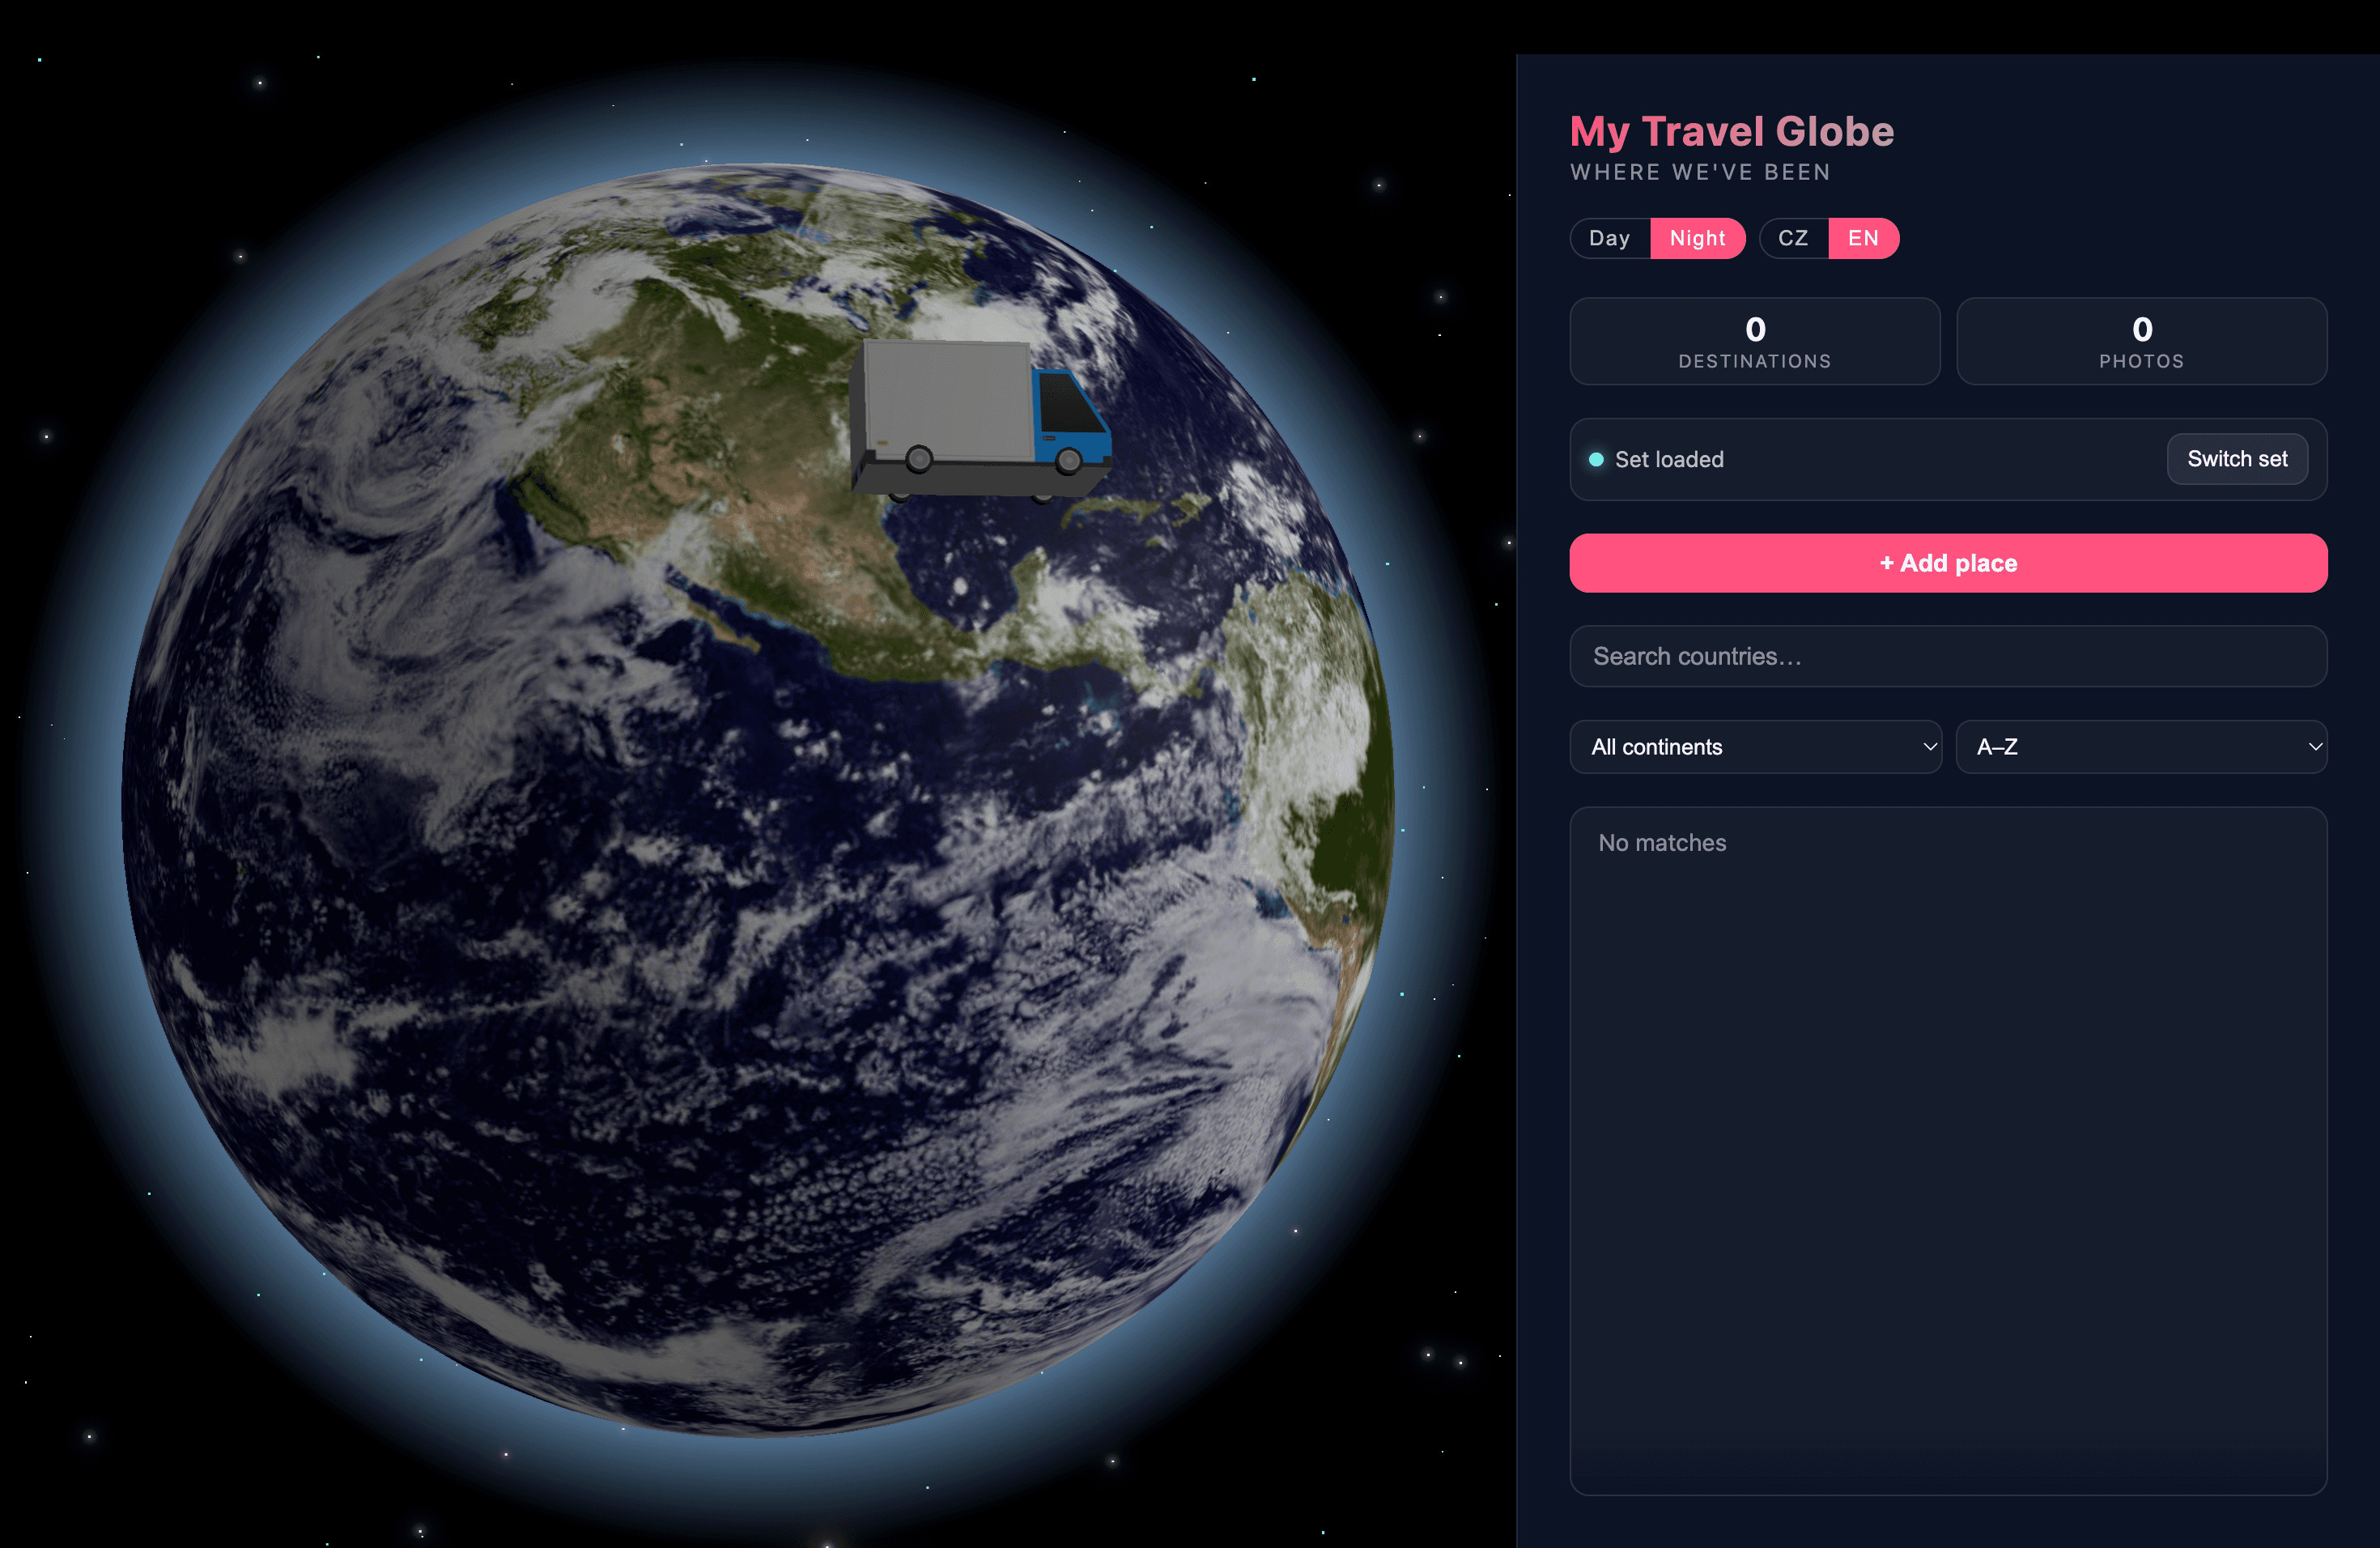Select the Night mode toggle
This screenshot has width=2380, height=1548.
tap(1697, 238)
